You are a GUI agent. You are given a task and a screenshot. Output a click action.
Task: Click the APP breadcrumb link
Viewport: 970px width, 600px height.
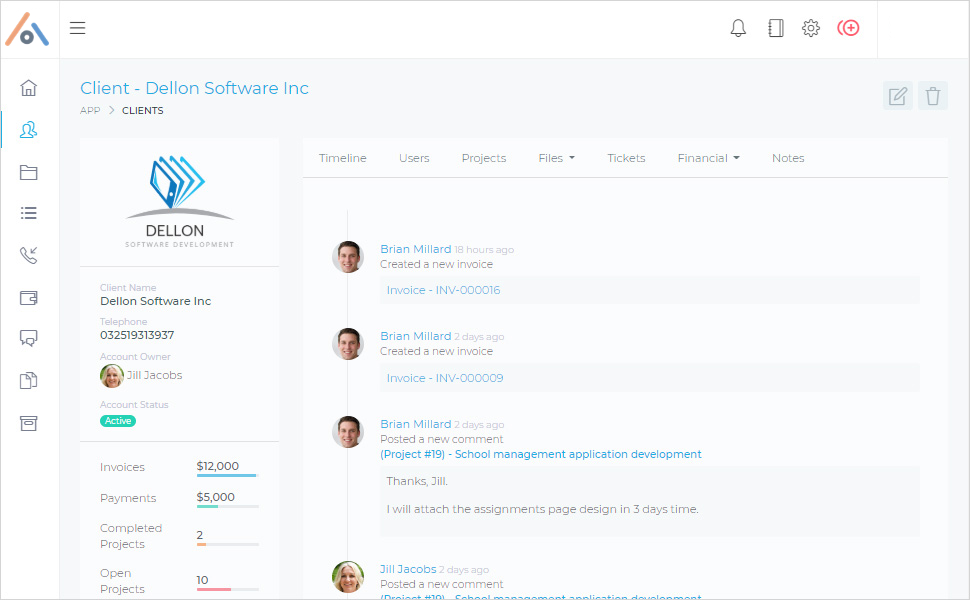(90, 111)
